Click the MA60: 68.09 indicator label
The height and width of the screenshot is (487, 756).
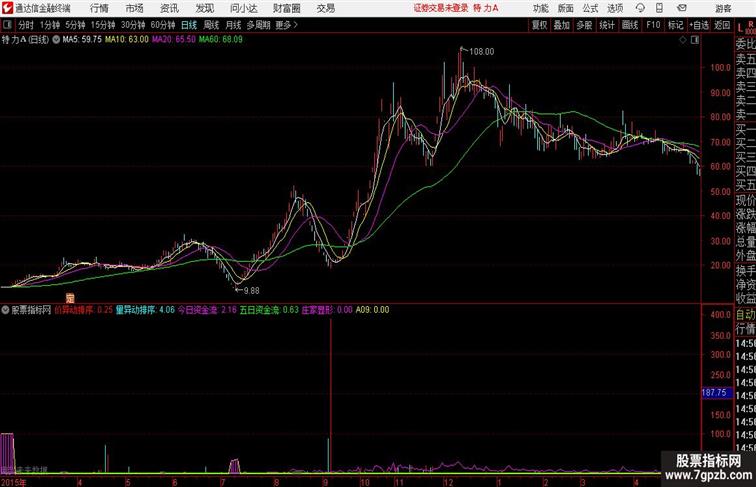pos(221,40)
